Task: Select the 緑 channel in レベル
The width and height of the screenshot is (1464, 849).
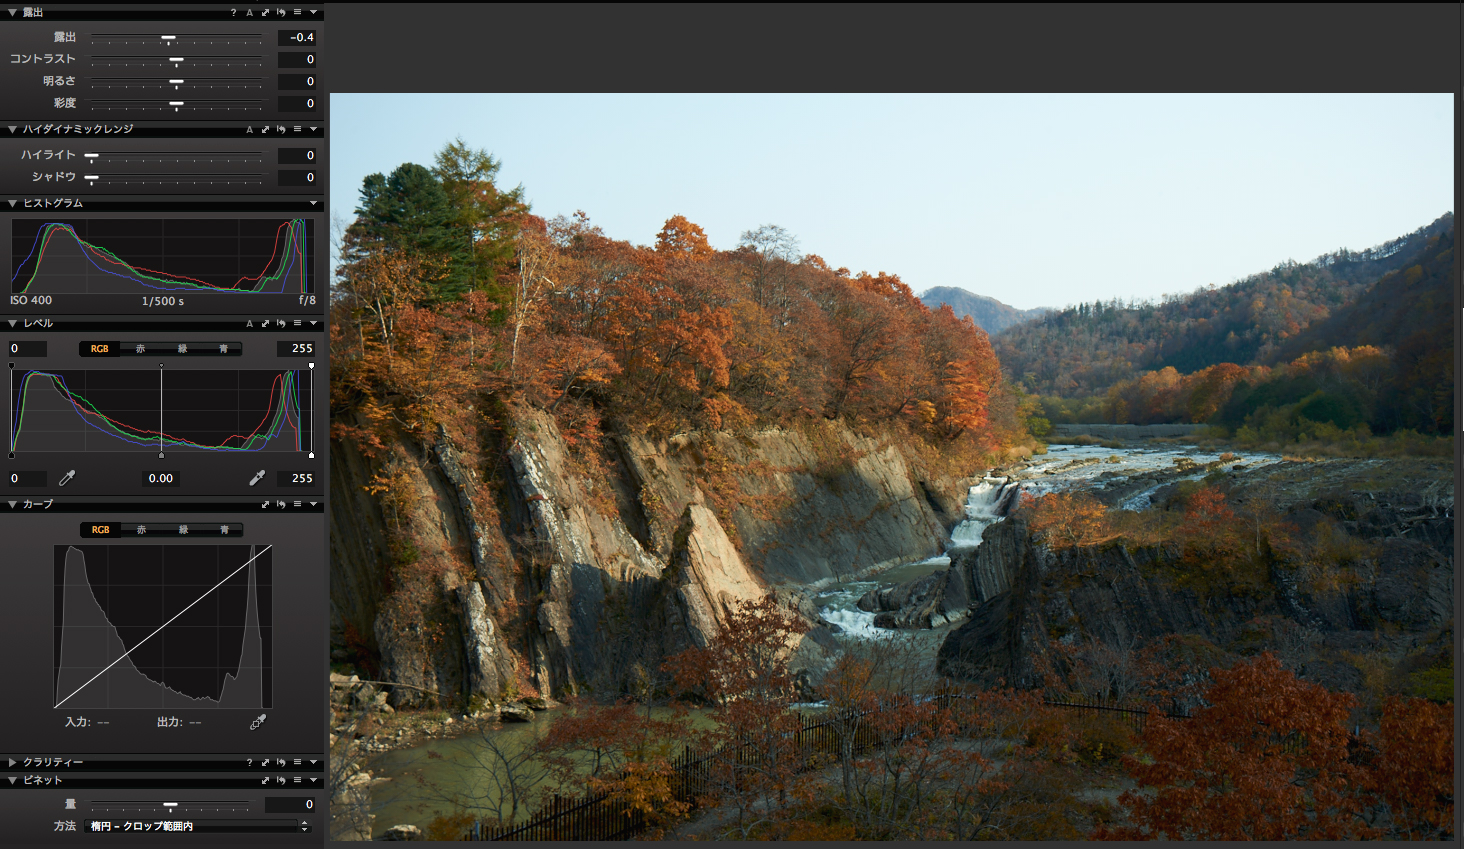Action: (x=182, y=349)
